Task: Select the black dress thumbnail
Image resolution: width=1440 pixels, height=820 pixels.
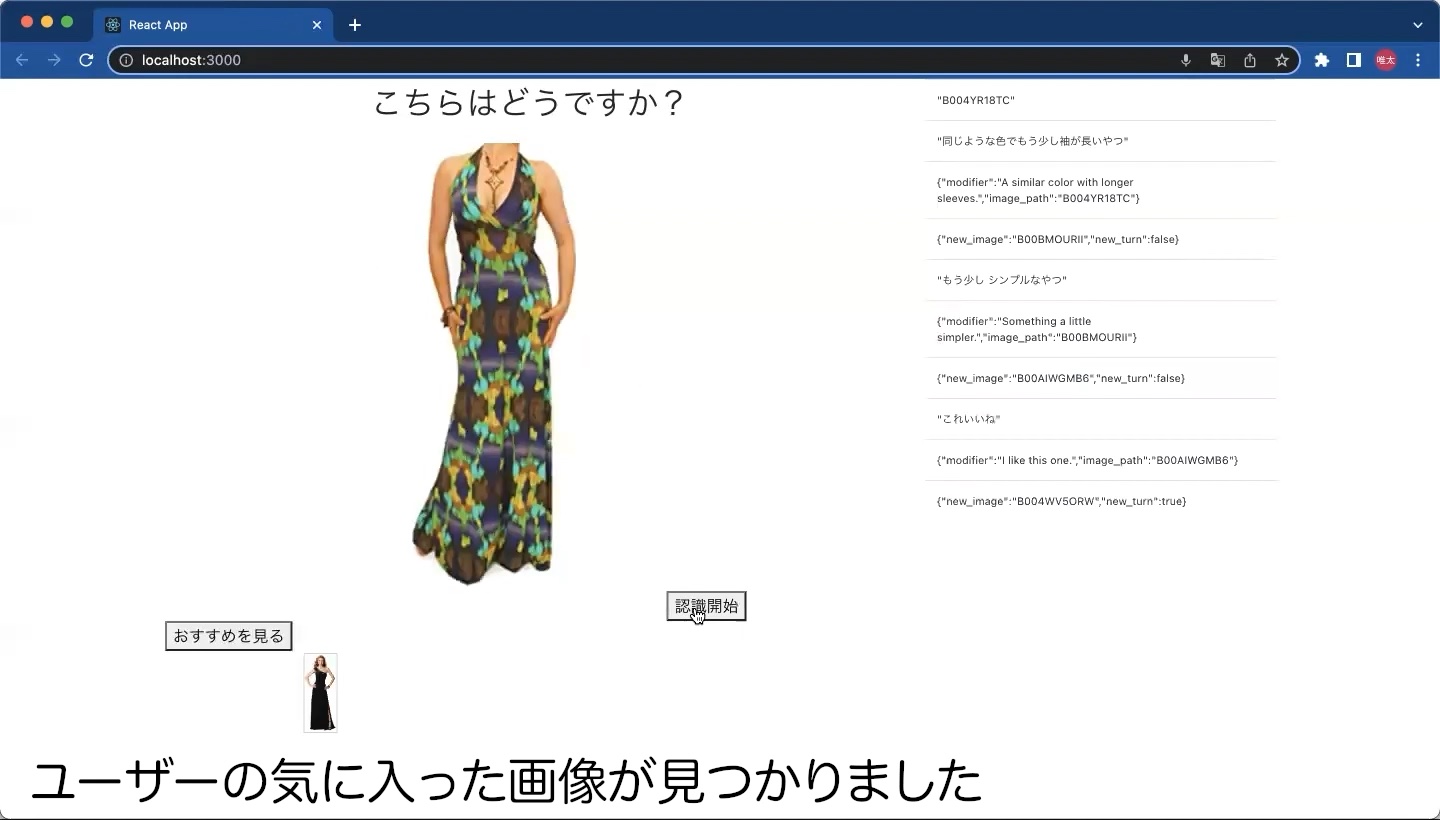Action: (x=320, y=693)
